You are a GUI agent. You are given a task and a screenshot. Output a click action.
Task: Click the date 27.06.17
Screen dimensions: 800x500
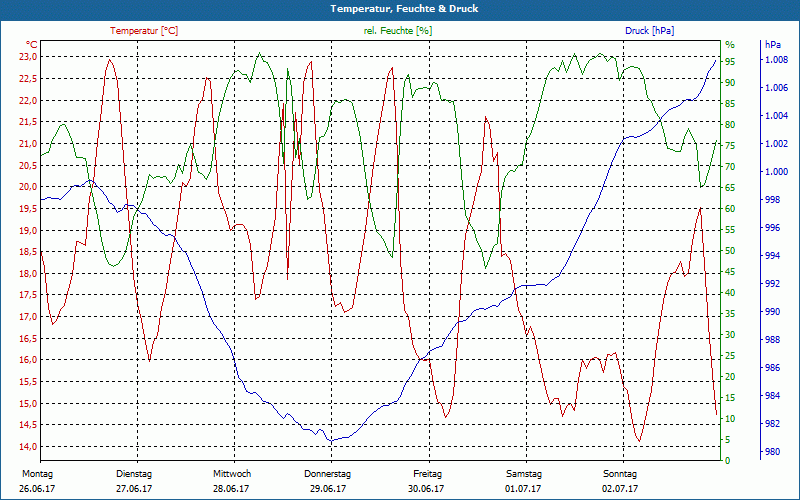(x=134, y=489)
